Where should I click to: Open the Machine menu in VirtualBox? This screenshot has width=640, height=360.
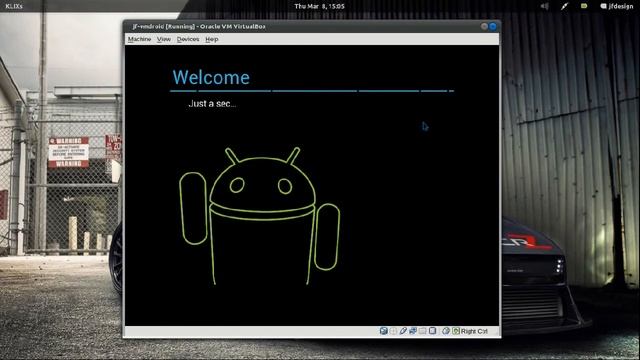pyautogui.click(x=139, y=39)
